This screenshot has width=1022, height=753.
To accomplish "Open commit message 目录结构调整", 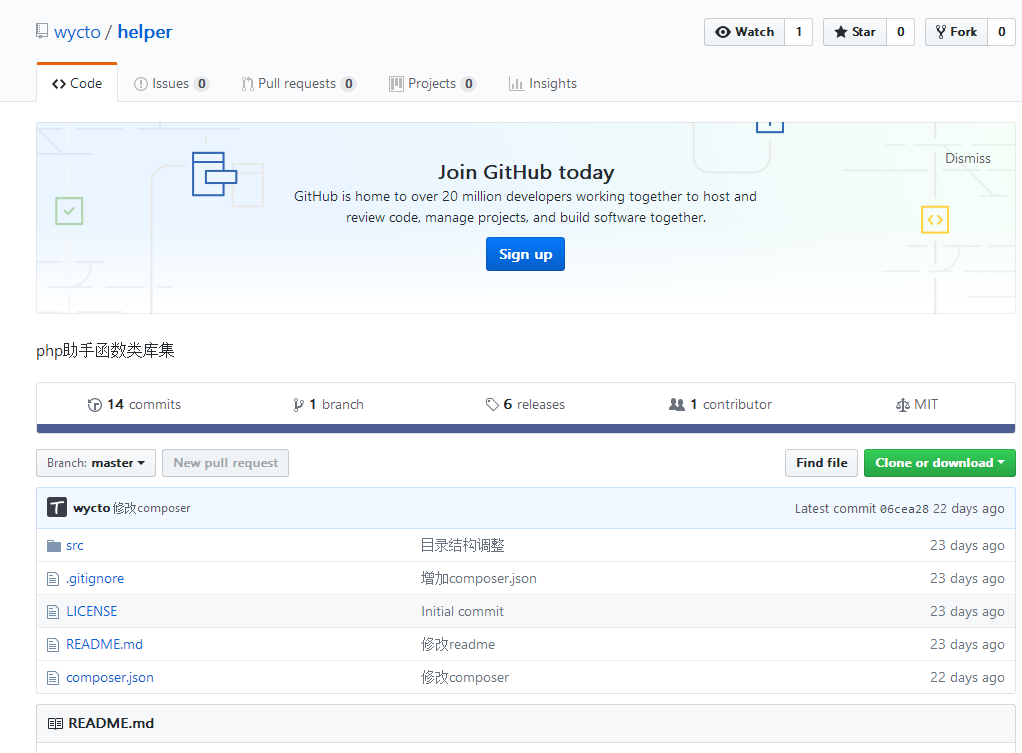I will (463, 546).
